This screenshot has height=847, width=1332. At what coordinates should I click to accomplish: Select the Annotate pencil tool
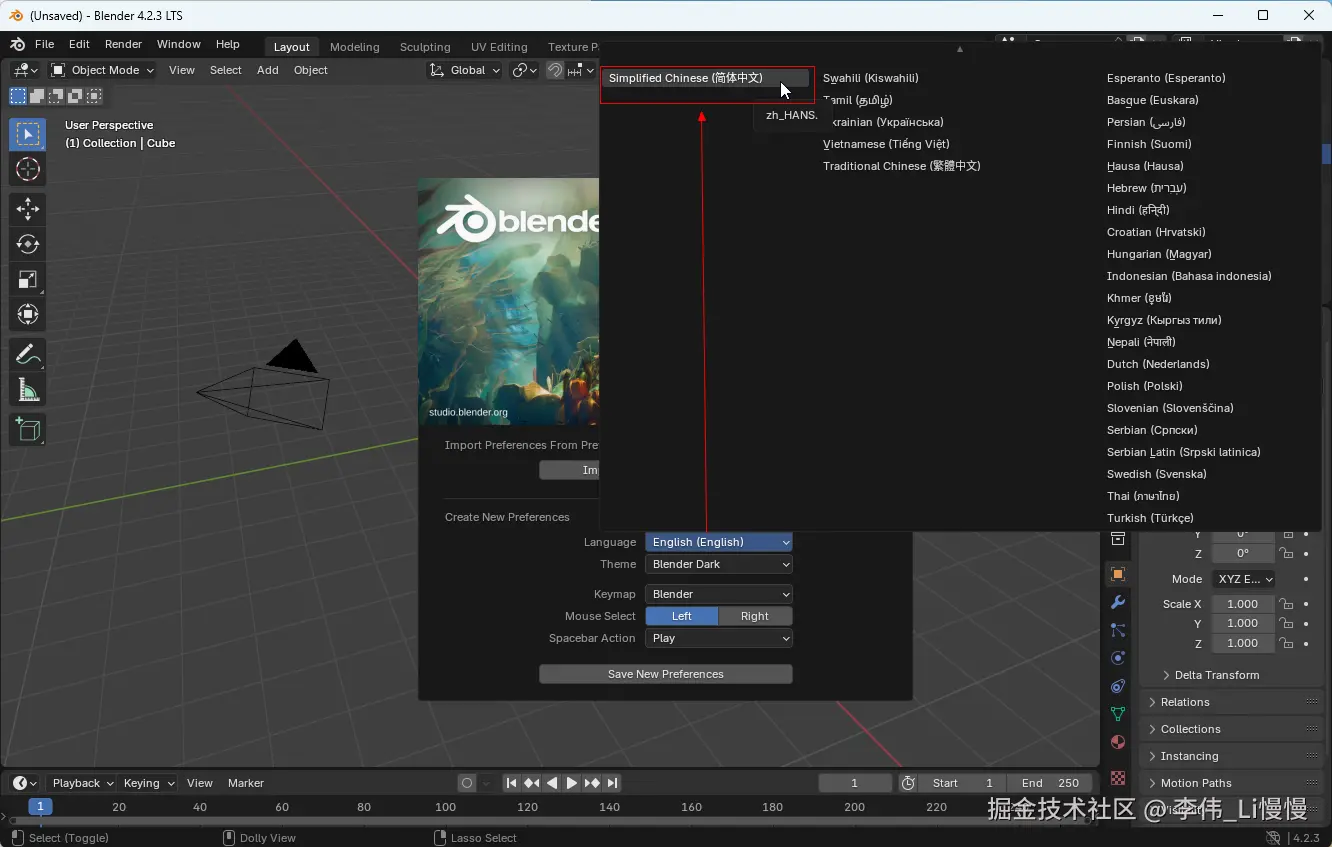tap(28, 354)
